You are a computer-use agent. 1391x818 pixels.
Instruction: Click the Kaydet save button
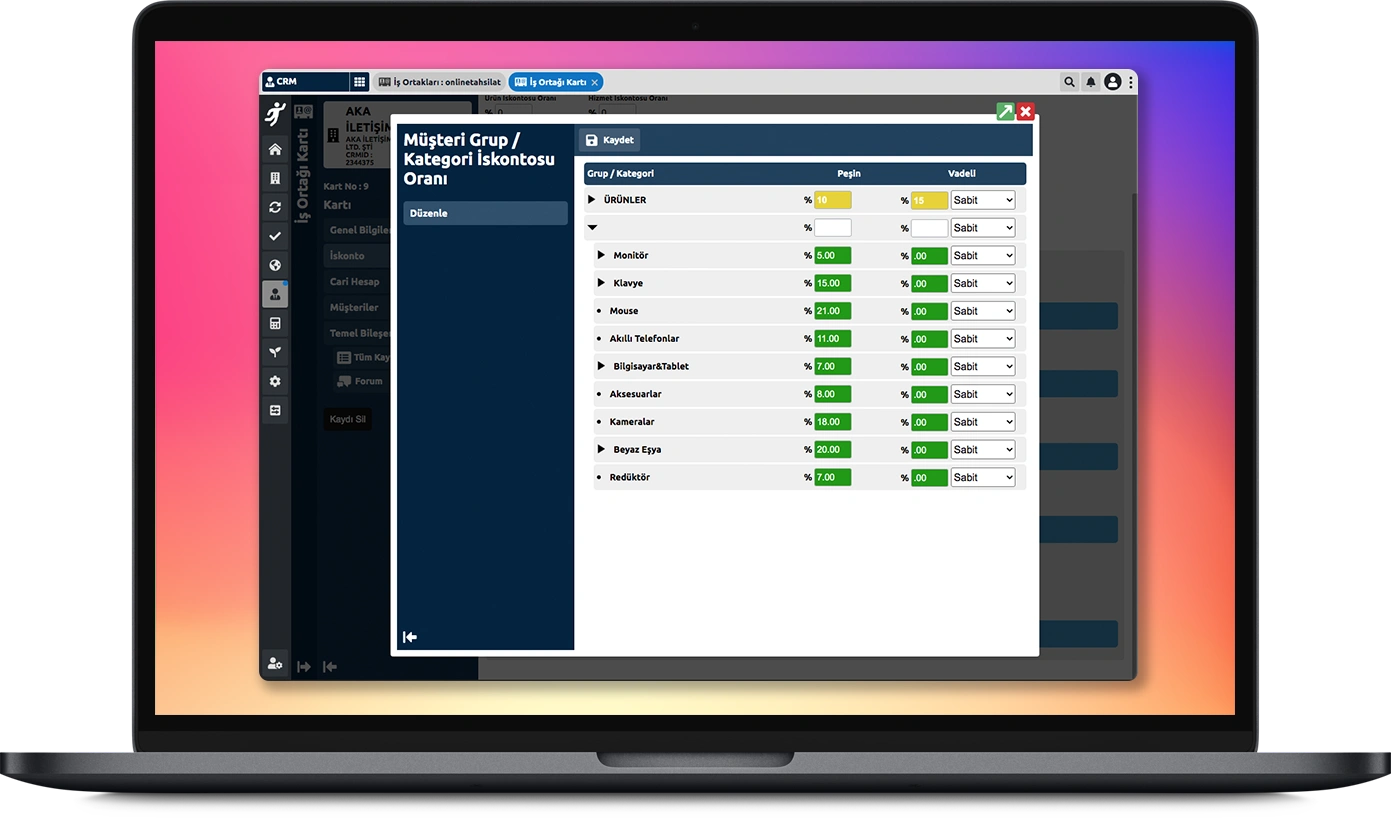point(609,140)
